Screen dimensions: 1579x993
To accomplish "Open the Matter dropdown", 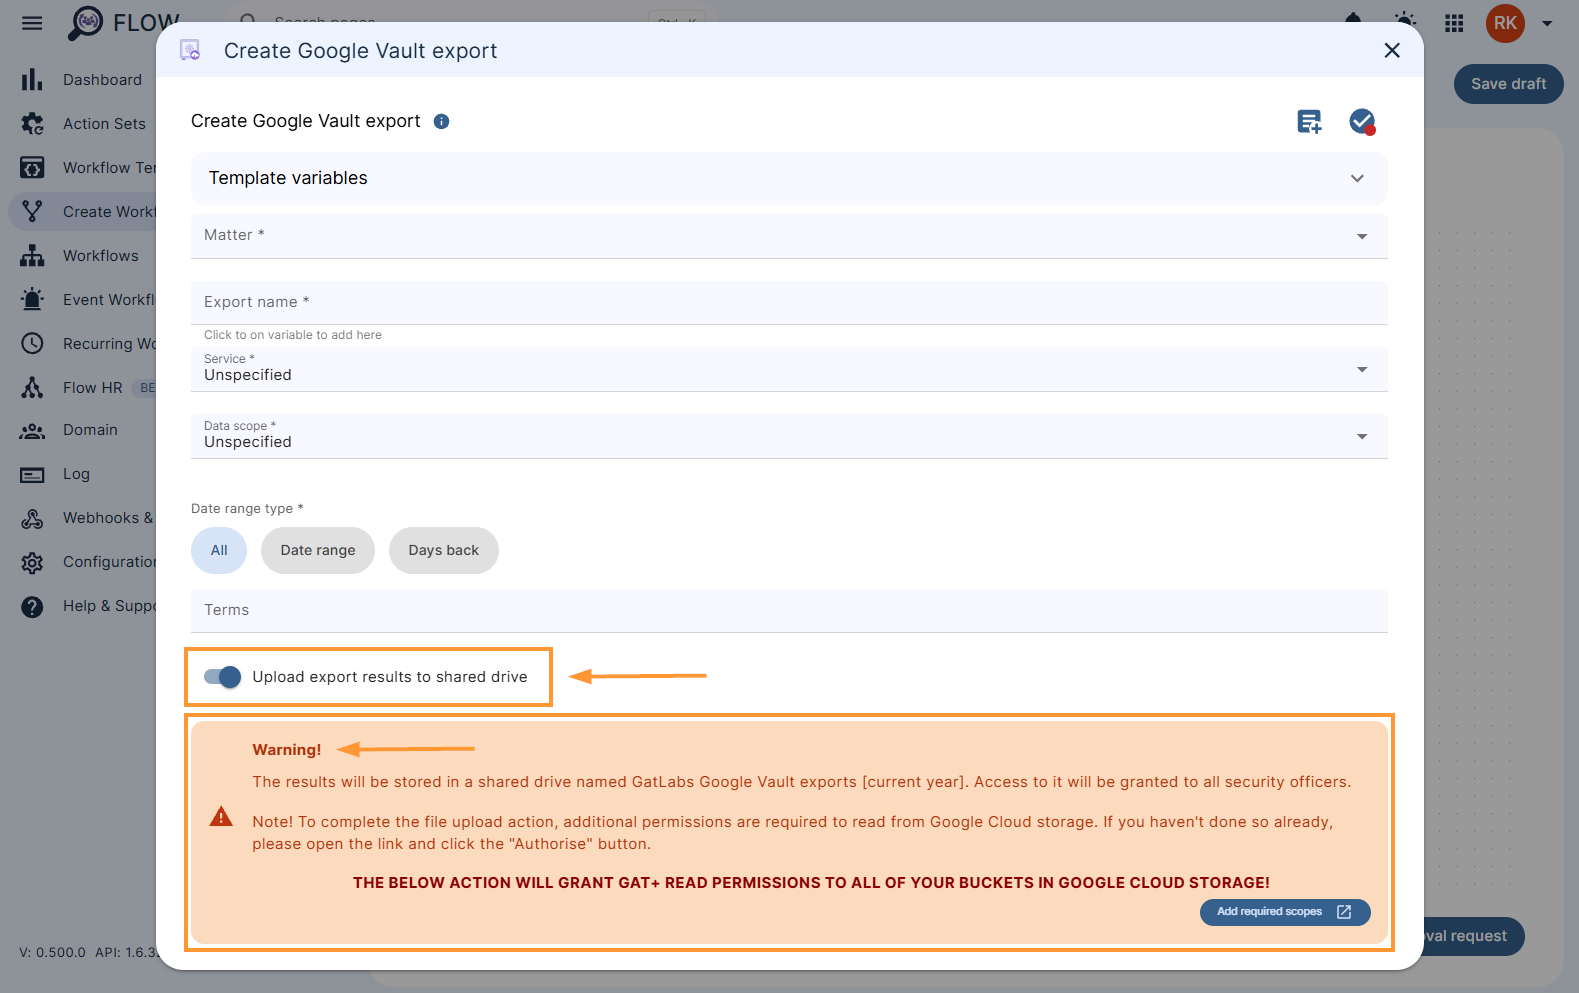I will 789,236.
